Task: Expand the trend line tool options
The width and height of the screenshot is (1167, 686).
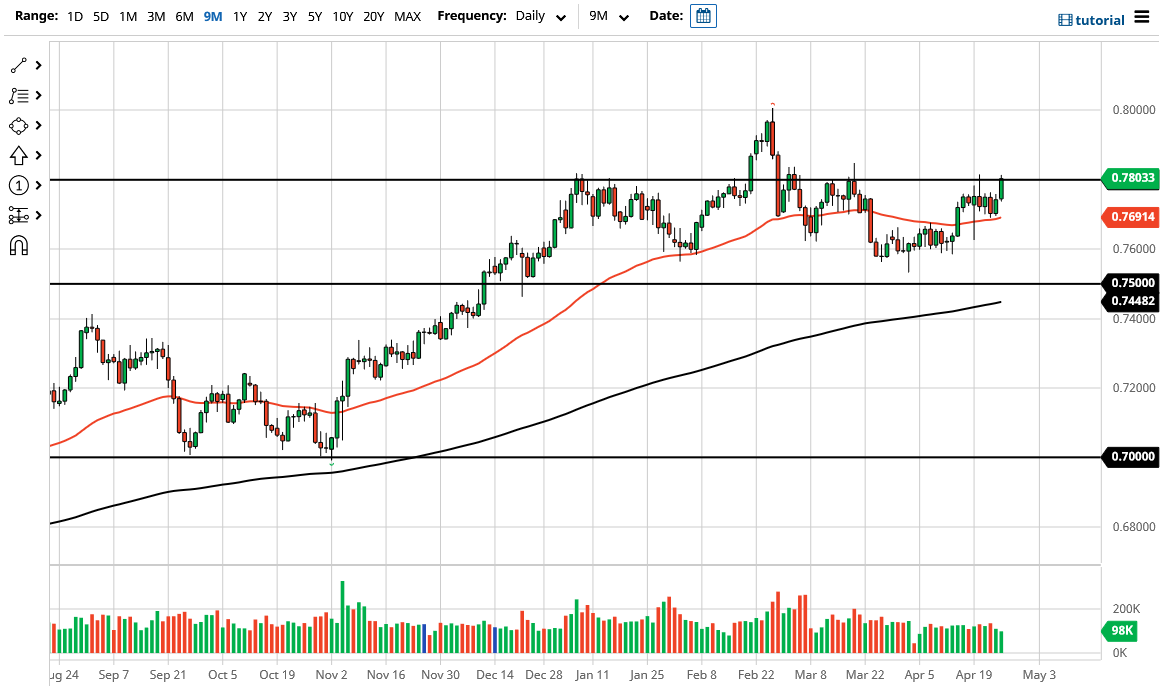Action: [38, 64]
